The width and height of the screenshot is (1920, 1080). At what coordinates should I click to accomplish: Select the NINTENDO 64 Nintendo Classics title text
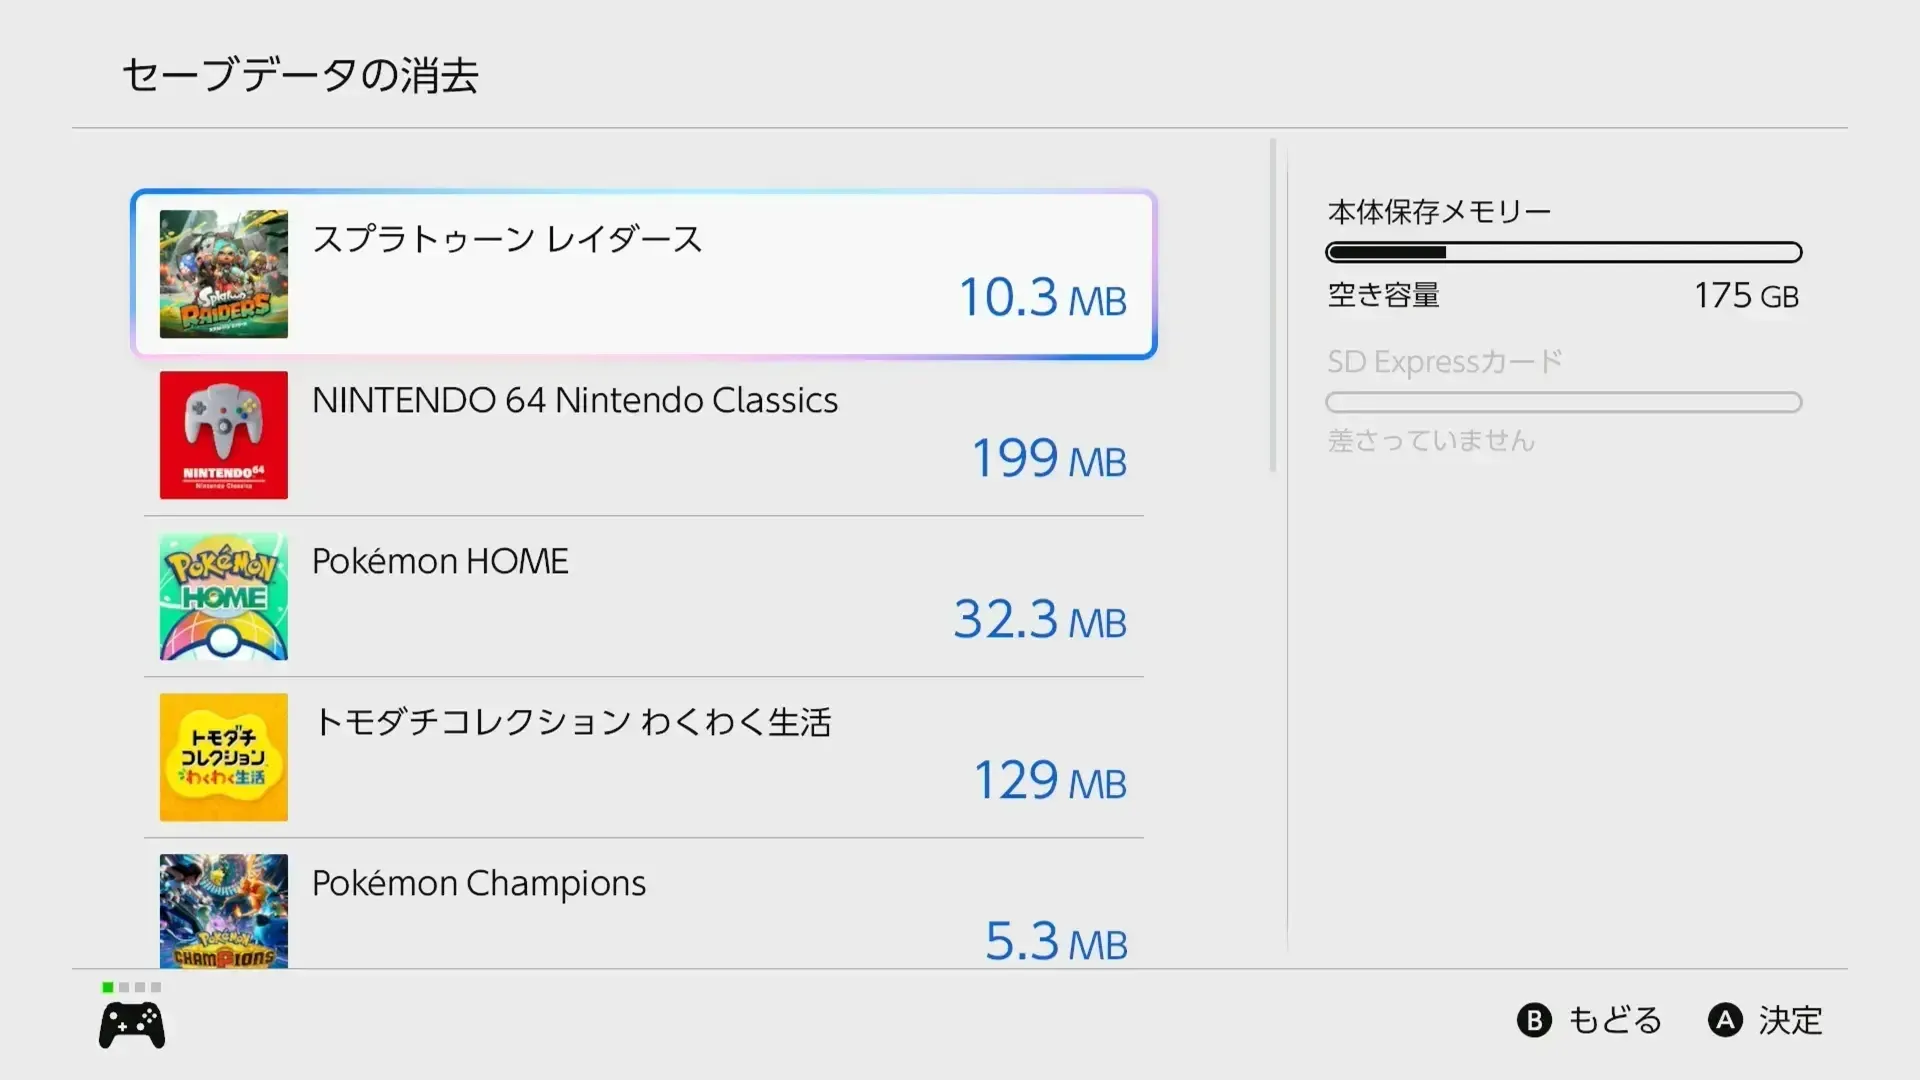click(x=575, y=400)
